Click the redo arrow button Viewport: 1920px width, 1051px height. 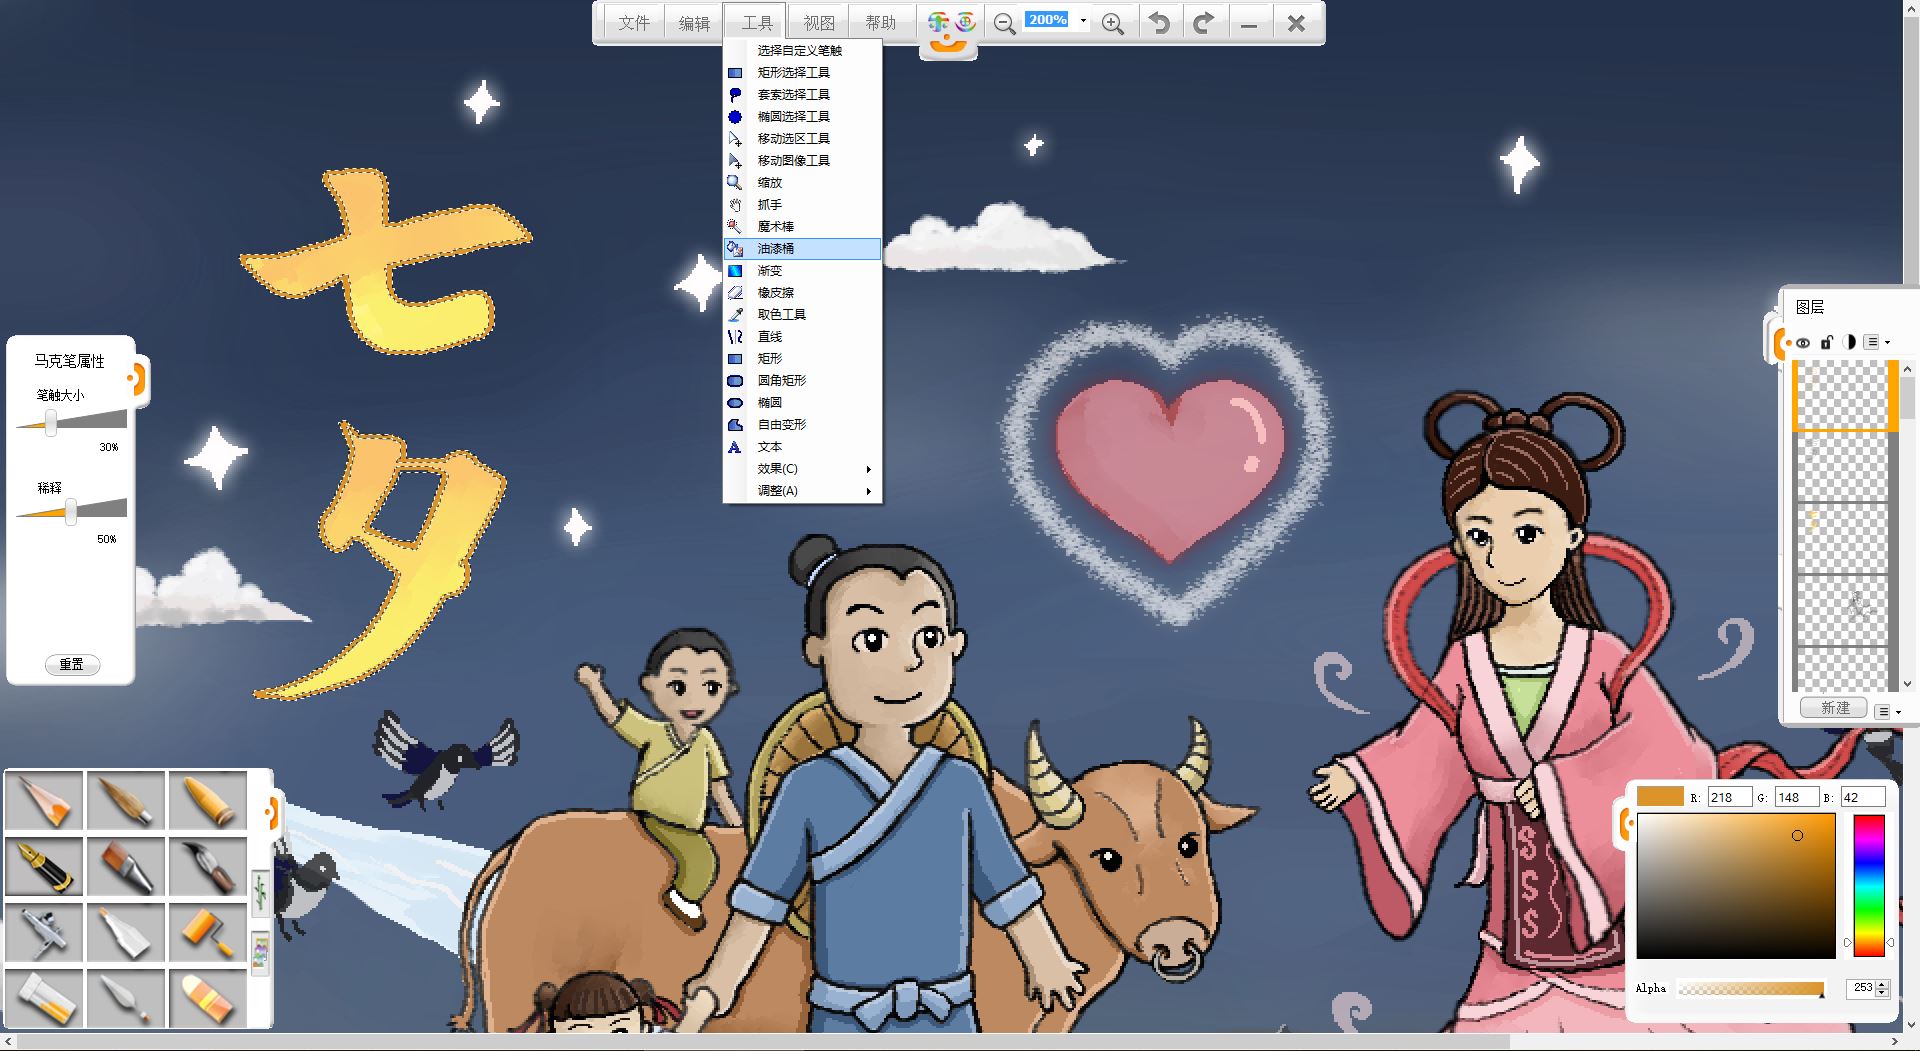pos(1204,23)
